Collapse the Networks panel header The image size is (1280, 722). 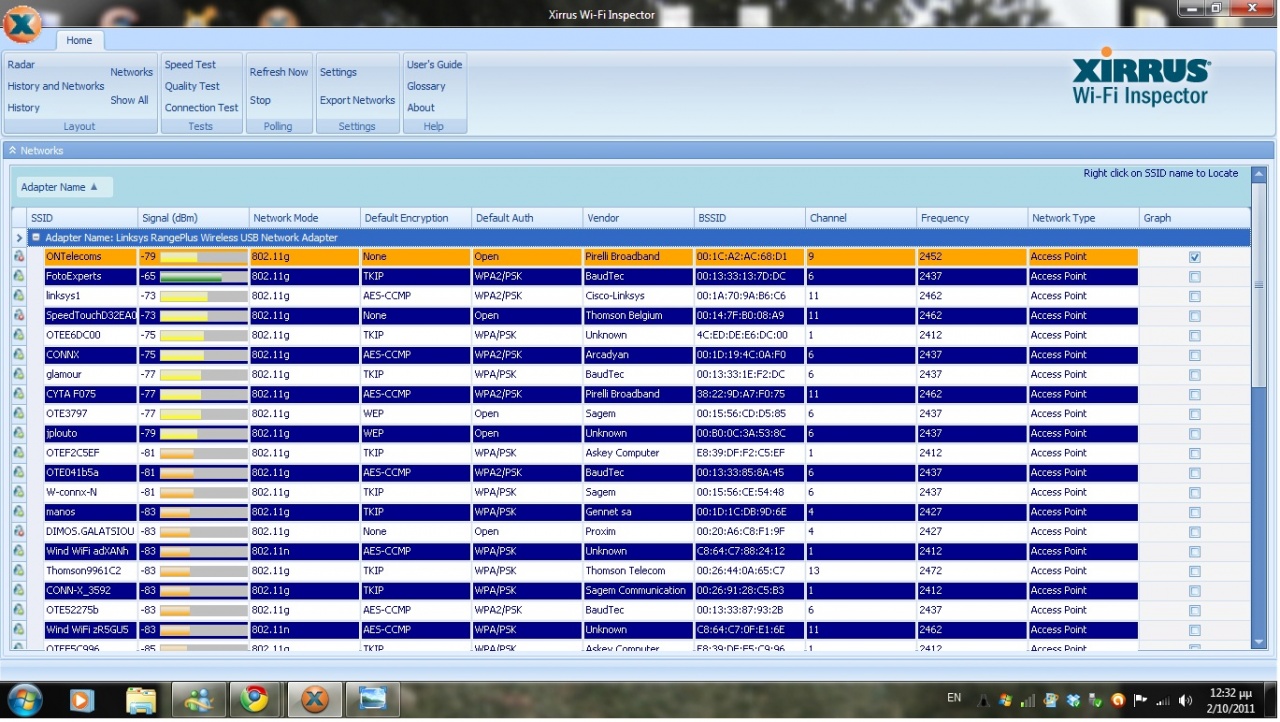13,151
